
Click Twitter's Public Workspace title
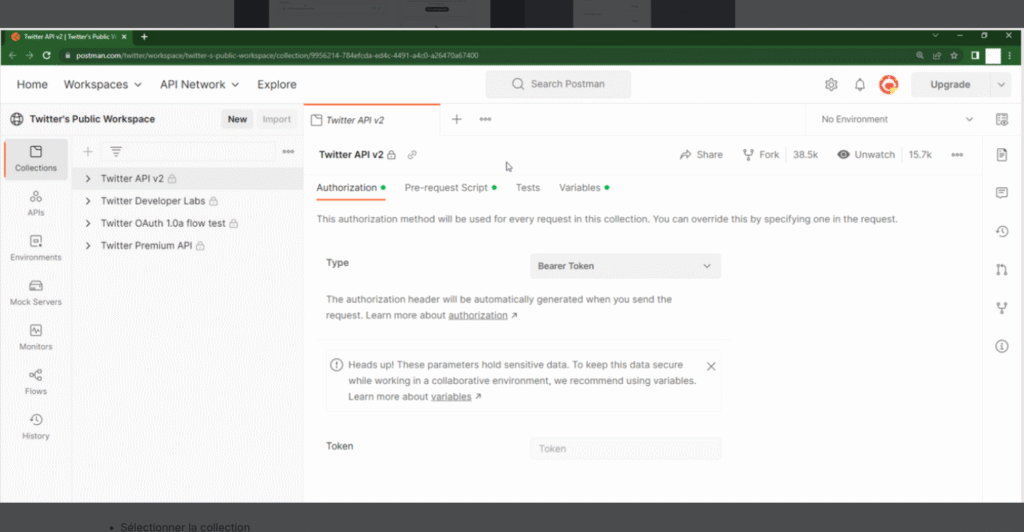[92, 119]
